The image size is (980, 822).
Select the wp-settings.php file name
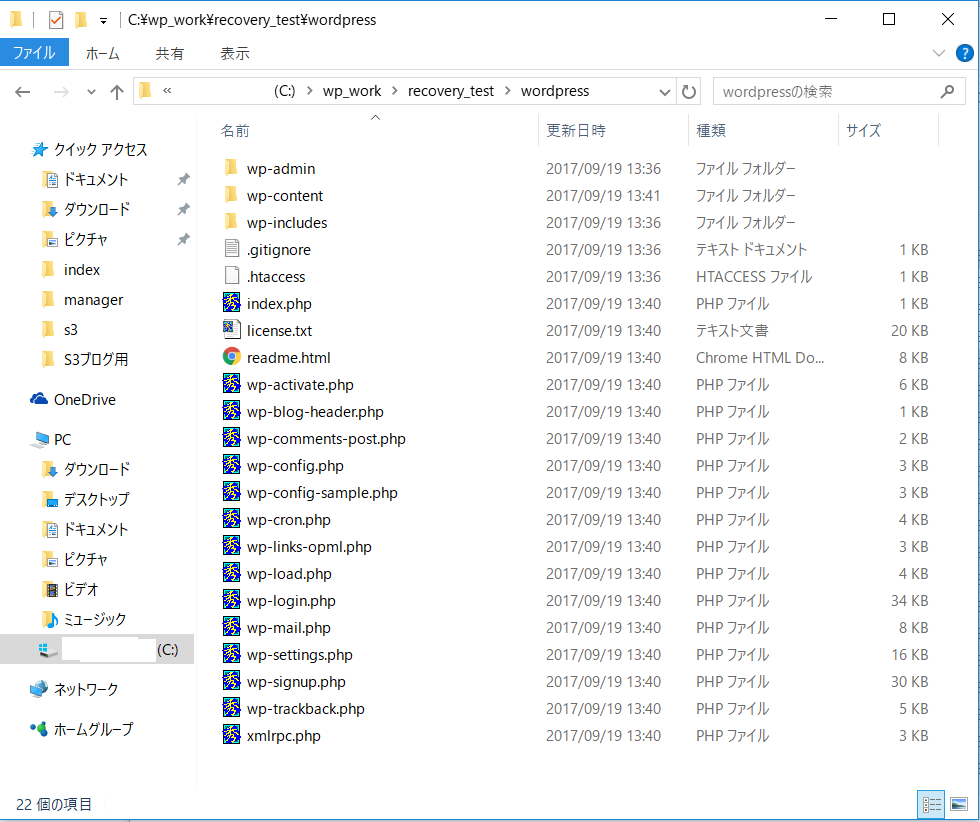click(x=299, y=654)
